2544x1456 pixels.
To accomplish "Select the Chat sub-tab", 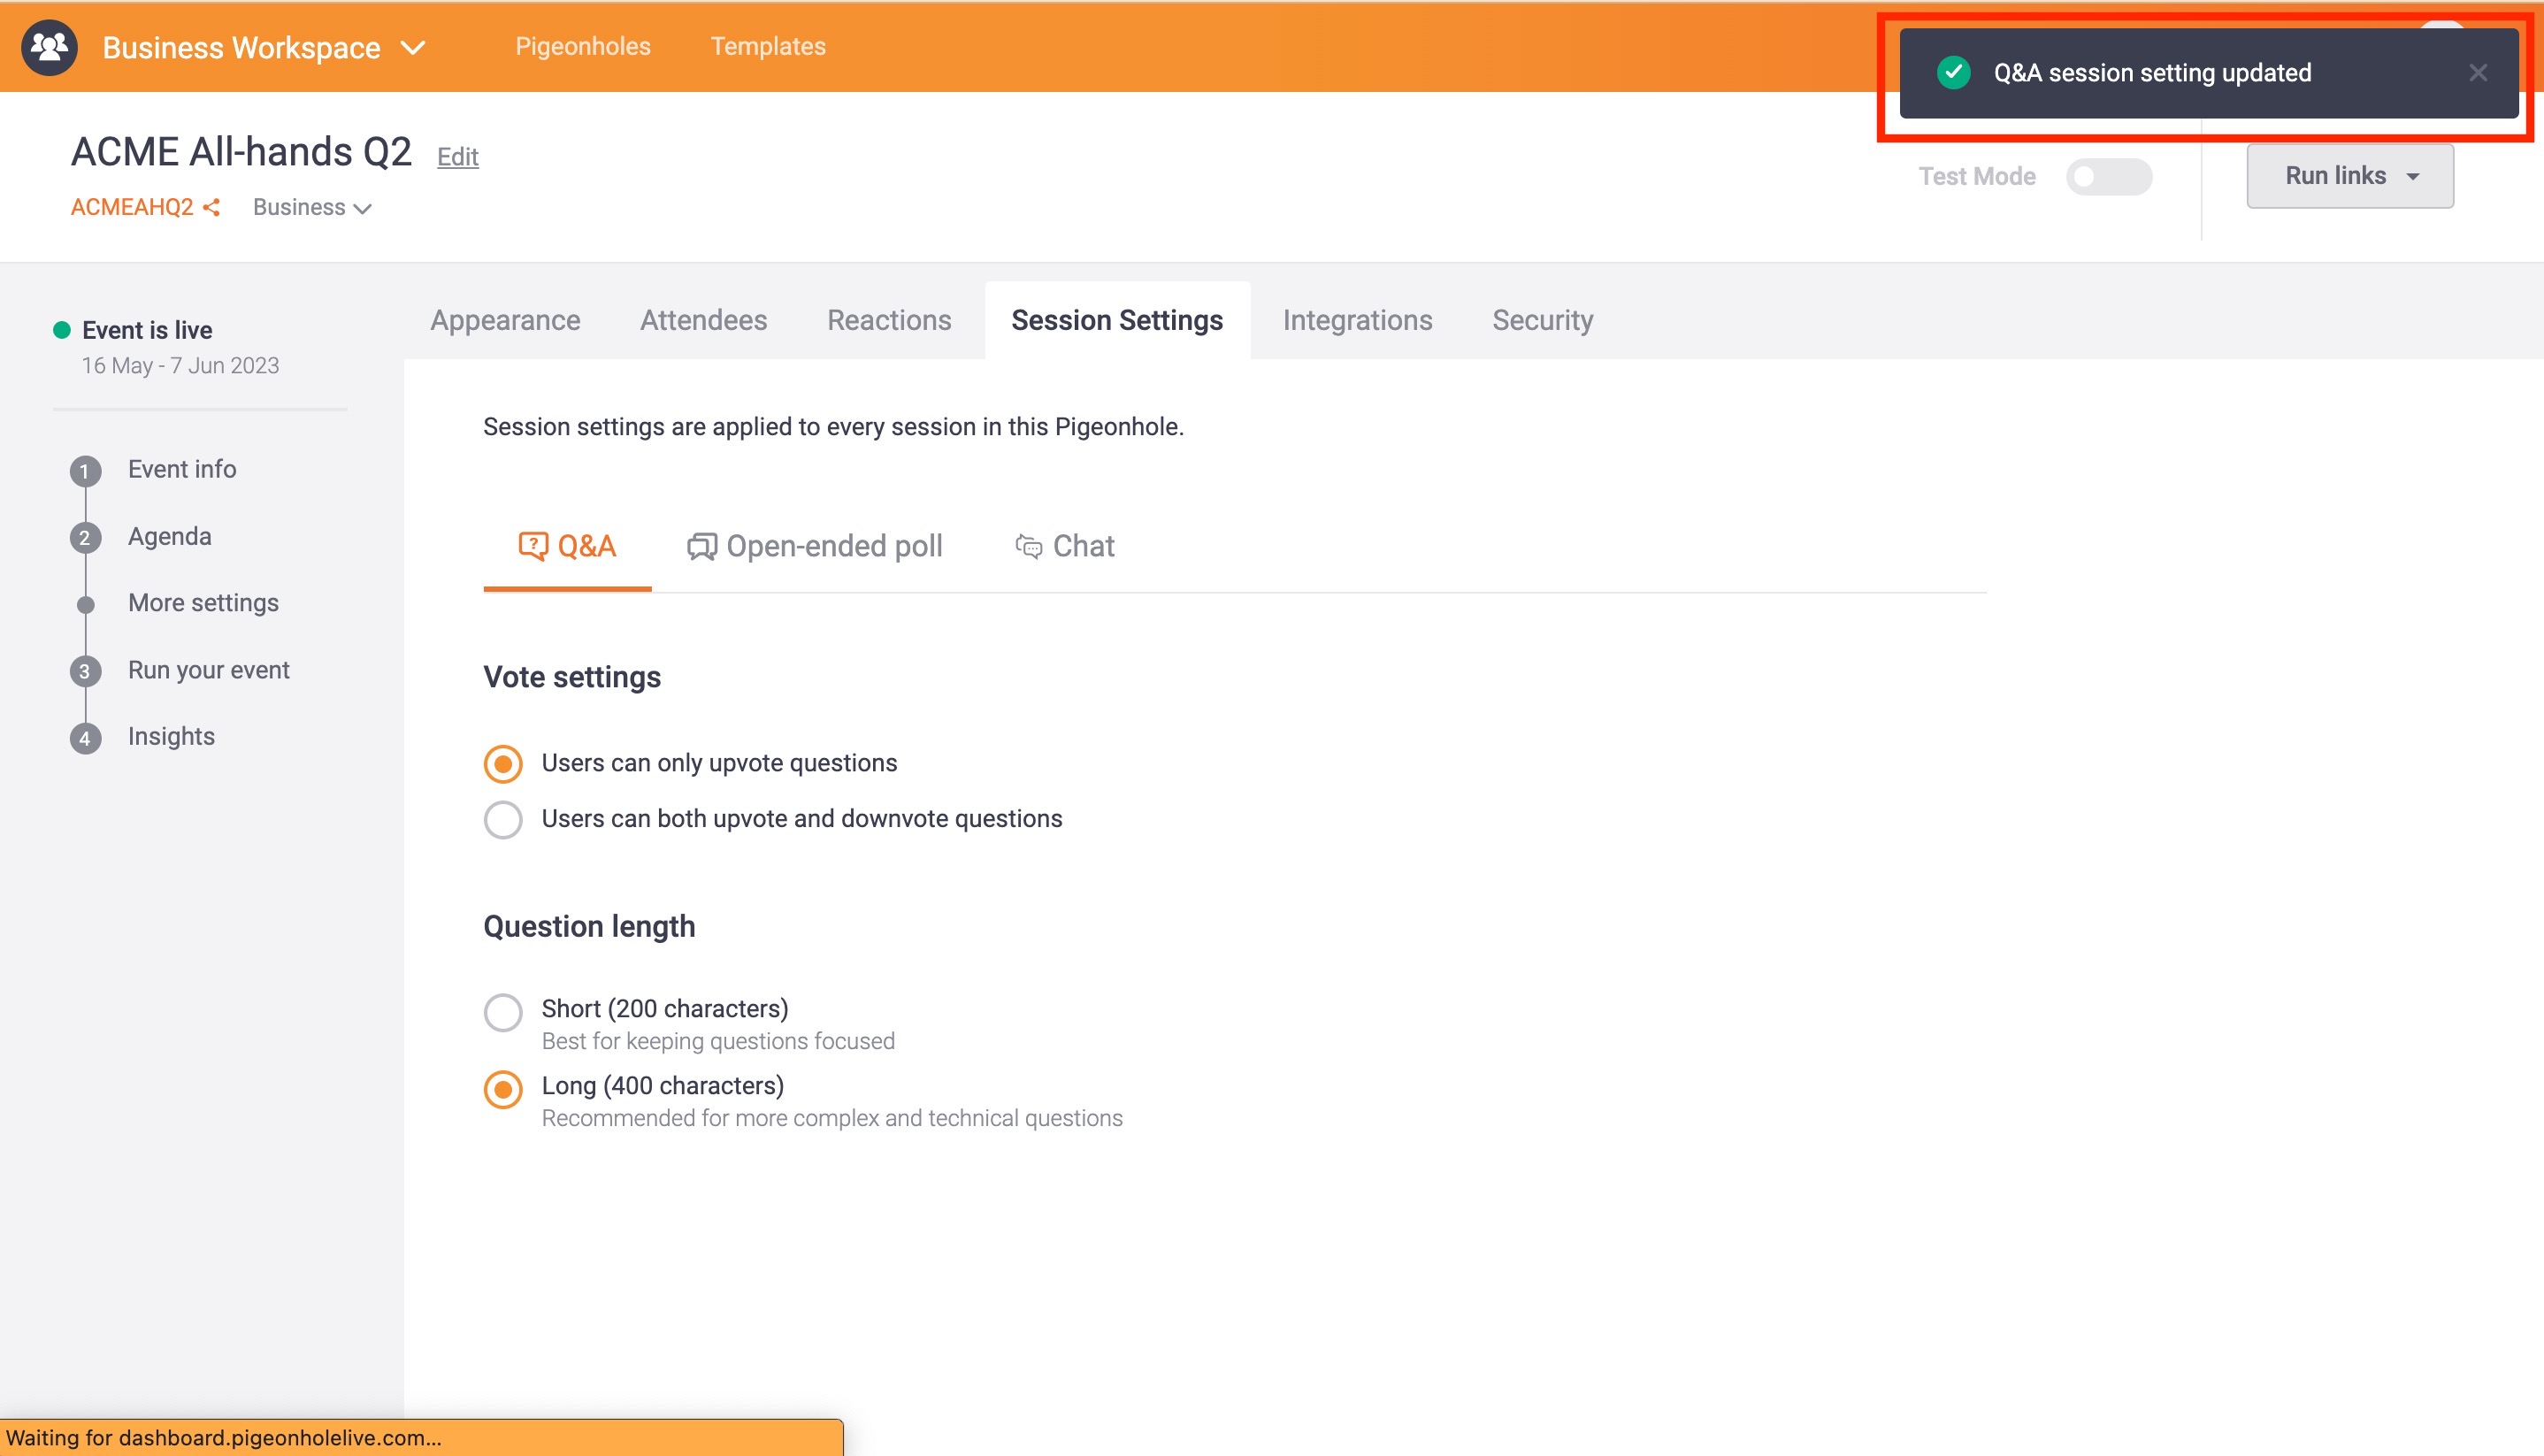I will click(x=1064, y=546).
